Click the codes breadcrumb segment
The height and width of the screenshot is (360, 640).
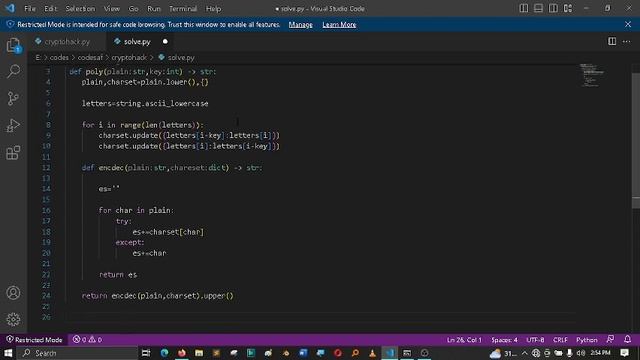[x=59, y=58]
